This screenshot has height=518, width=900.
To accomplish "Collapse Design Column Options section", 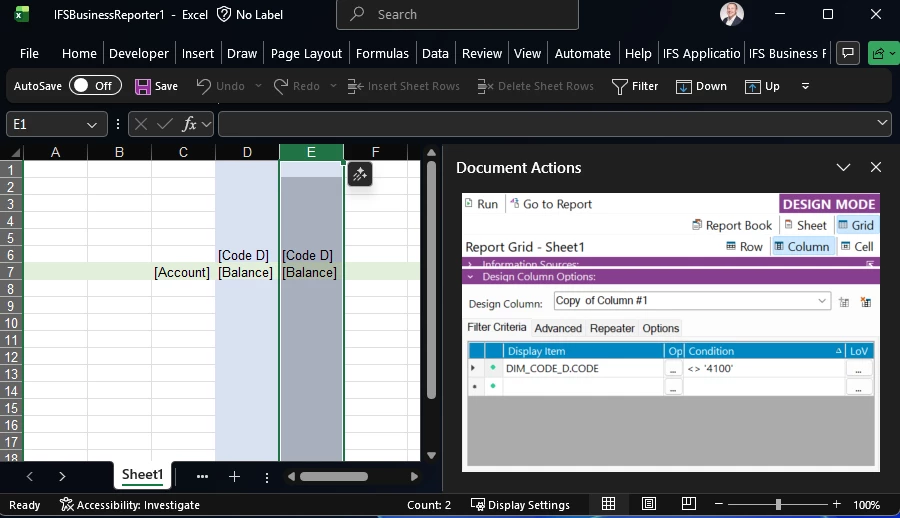I will [471, 277].
